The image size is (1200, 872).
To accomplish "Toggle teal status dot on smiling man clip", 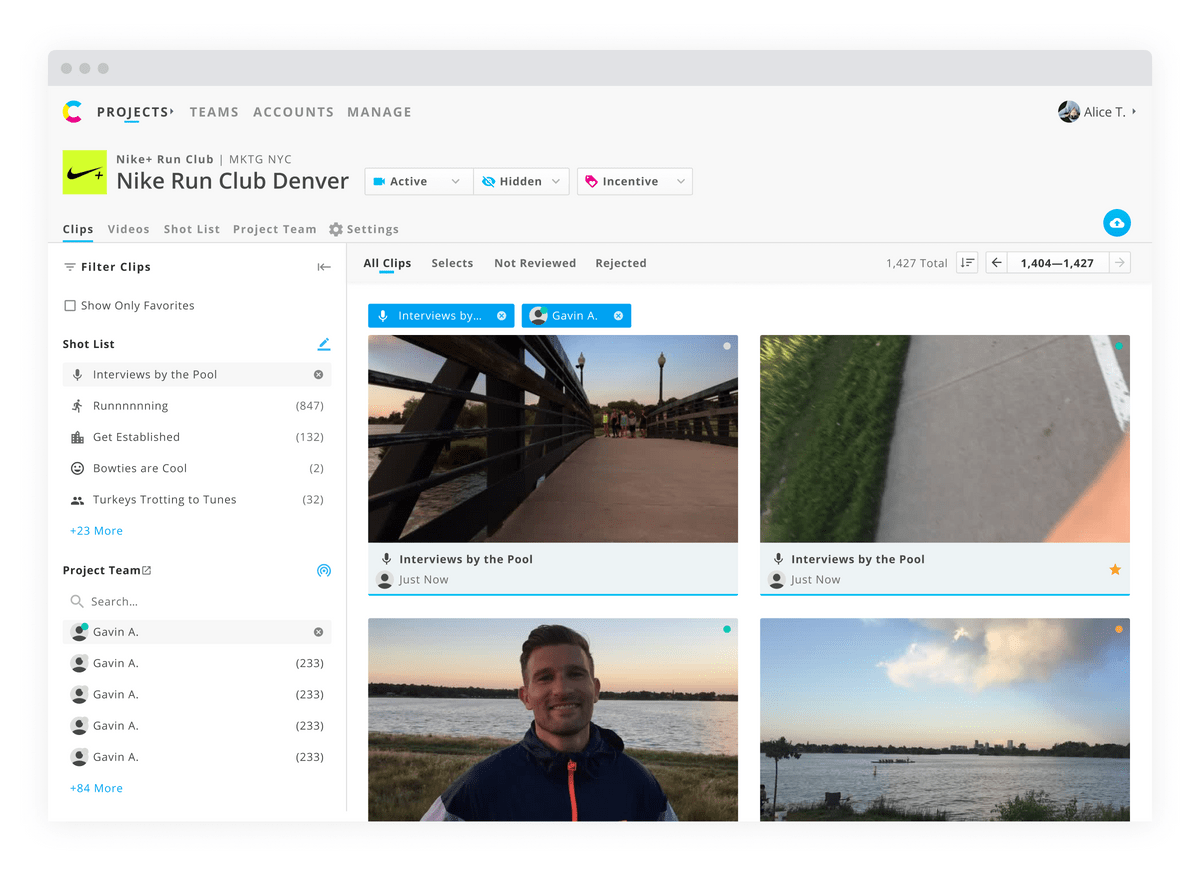I will (727, 629).
